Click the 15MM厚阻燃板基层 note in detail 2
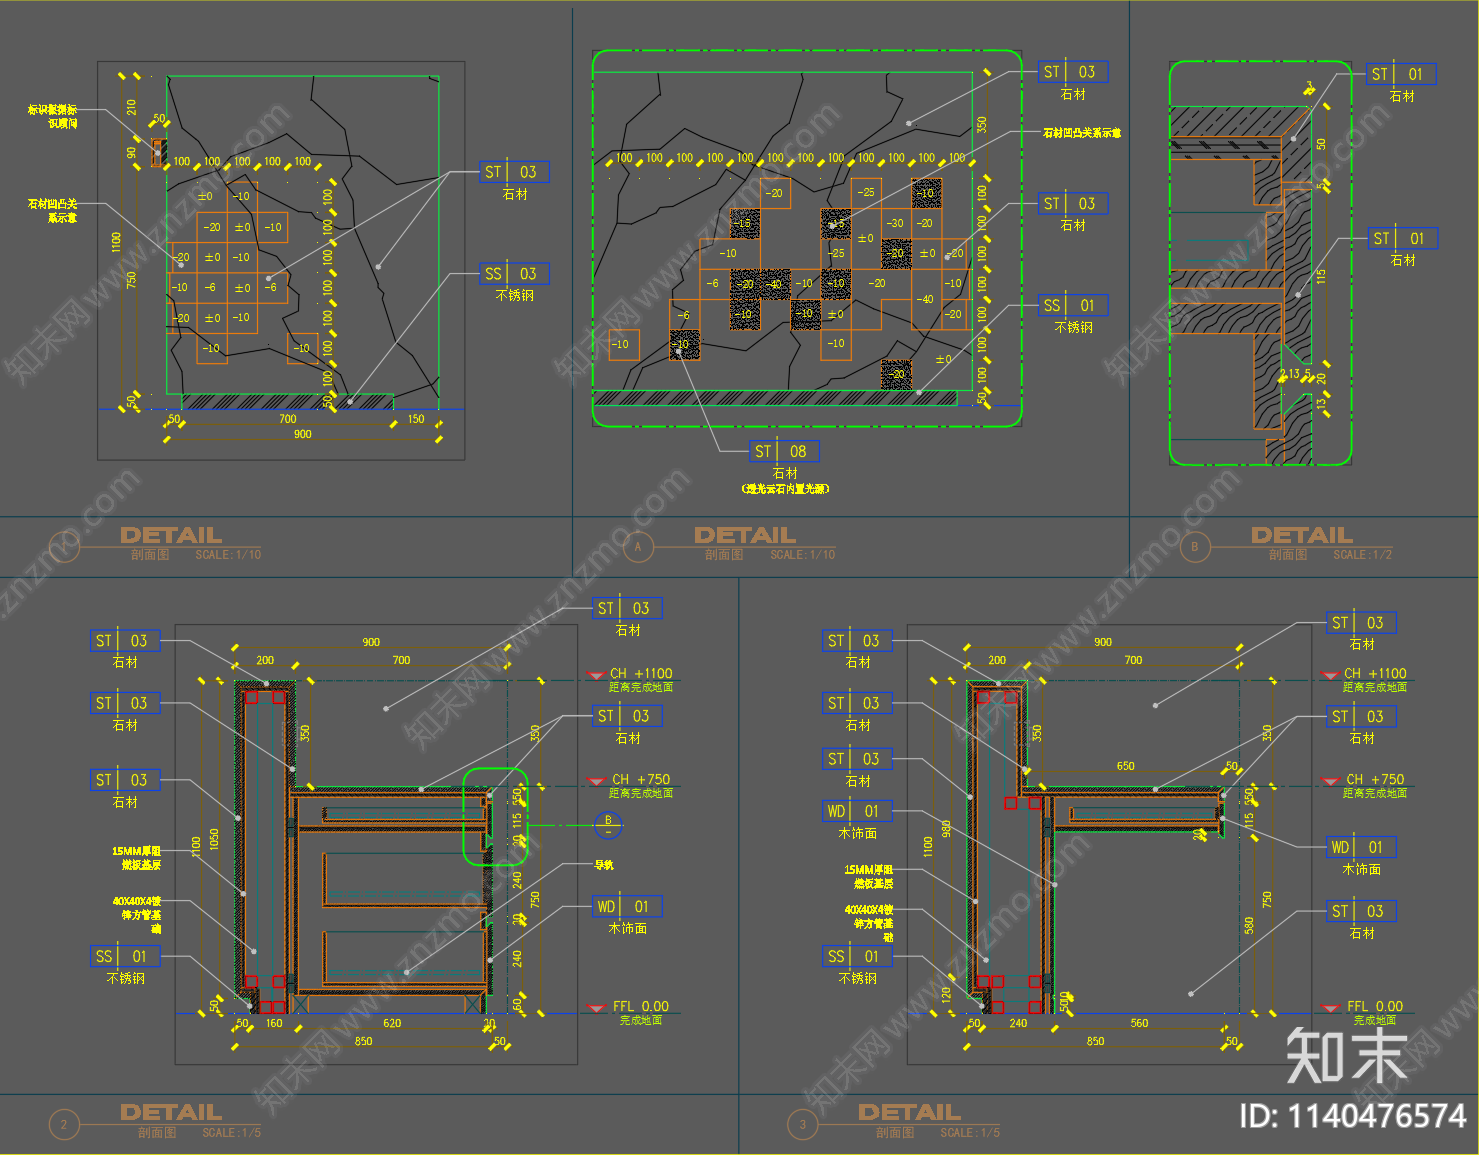 tap(137, 857)
